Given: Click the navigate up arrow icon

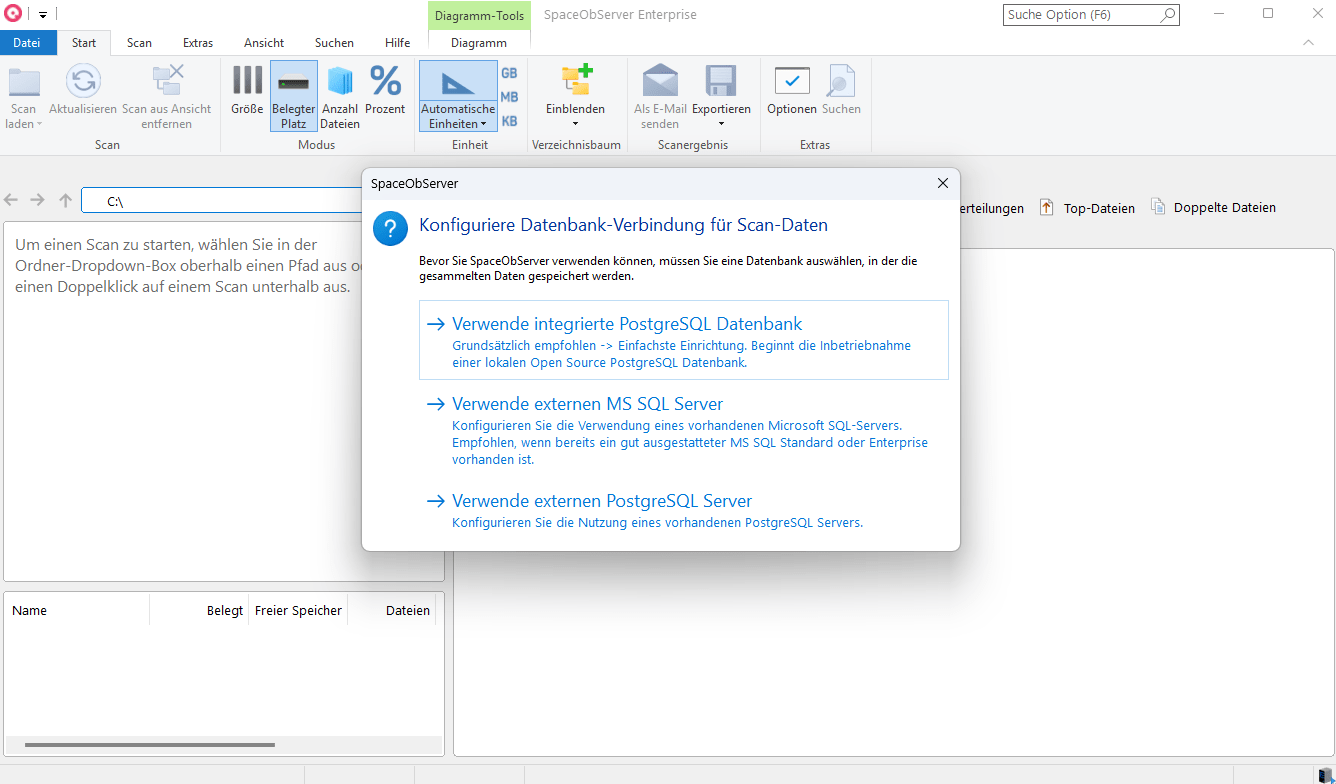Looking at the screenshot, I should click(66, 201).
